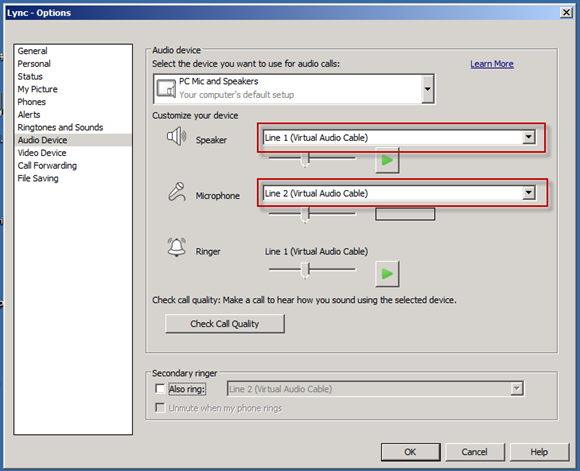Open the Microphone device dropdown
Screen dimensions: 580x471
pyautogui.click(x=529, y=193)
